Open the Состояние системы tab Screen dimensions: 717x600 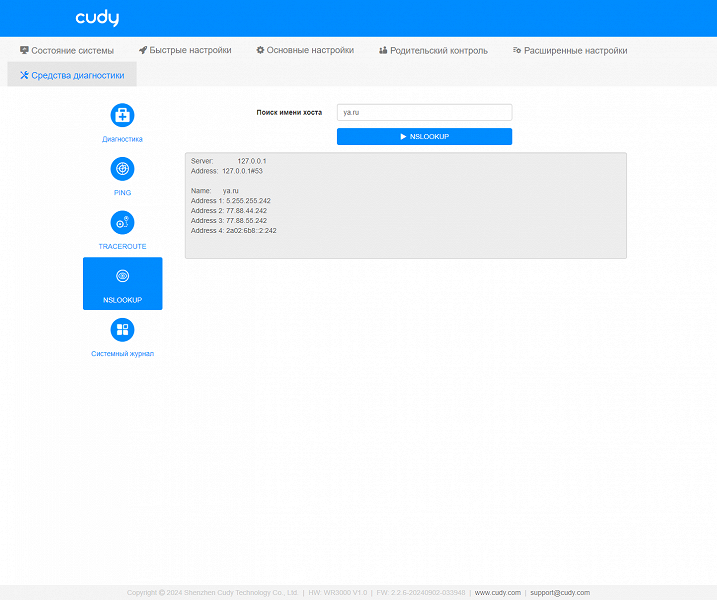pyautogui.click(x=67, y=50)
